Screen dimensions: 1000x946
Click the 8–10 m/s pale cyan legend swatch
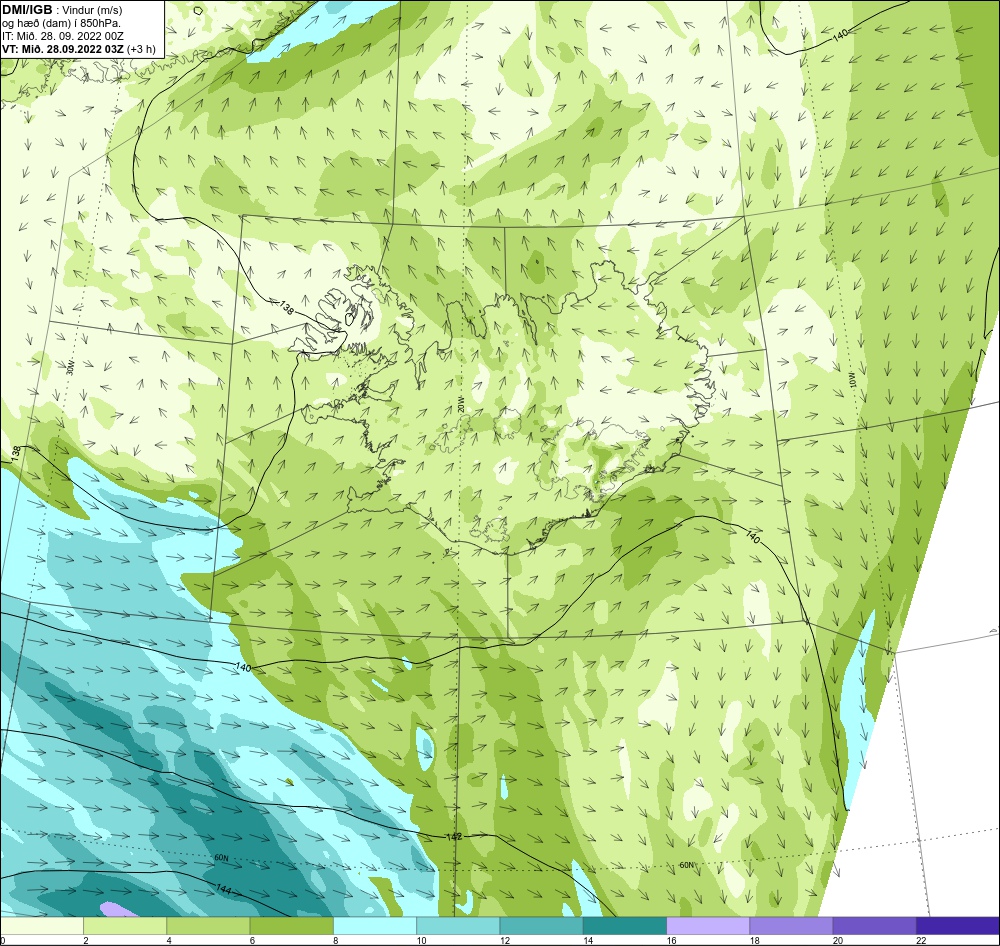click(375, 925)
